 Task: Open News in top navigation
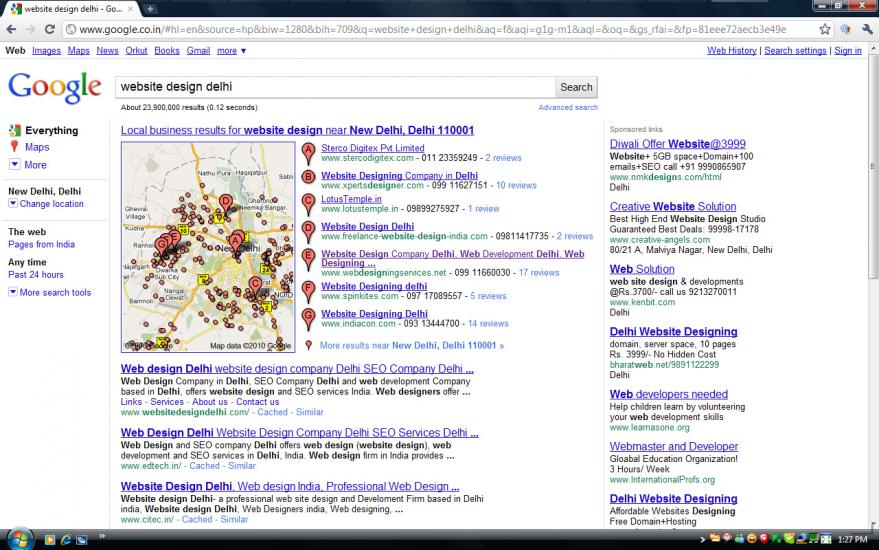(x=107, y=50)
